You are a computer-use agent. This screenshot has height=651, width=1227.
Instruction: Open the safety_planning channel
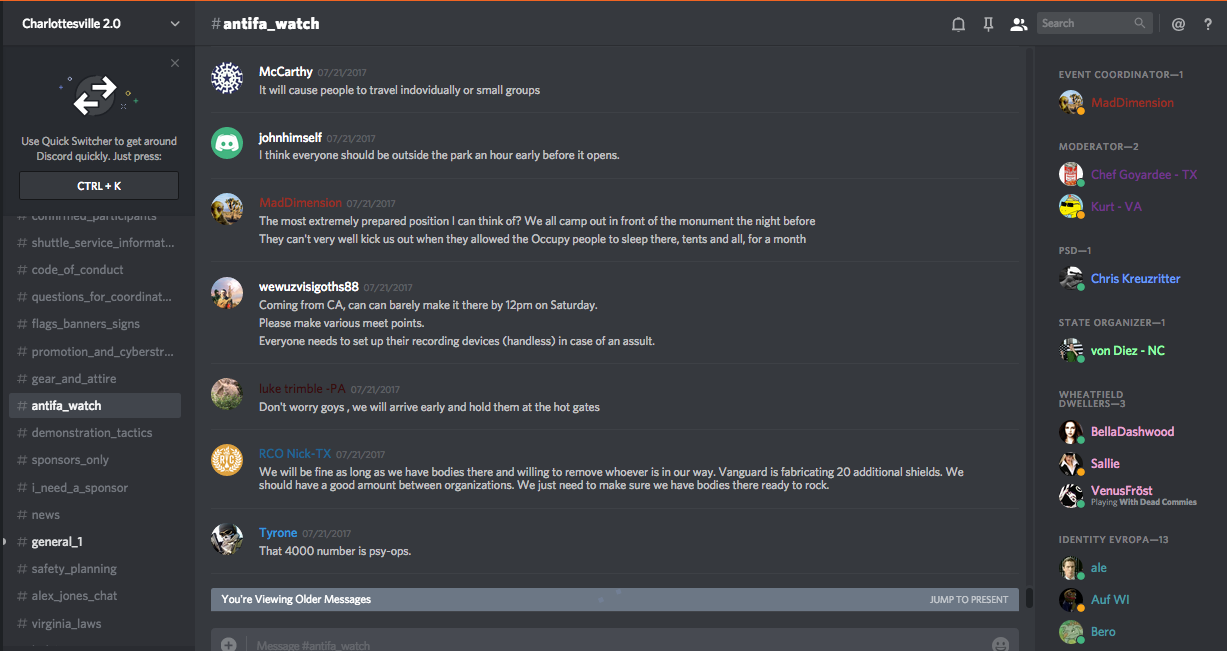pos(74,569)
